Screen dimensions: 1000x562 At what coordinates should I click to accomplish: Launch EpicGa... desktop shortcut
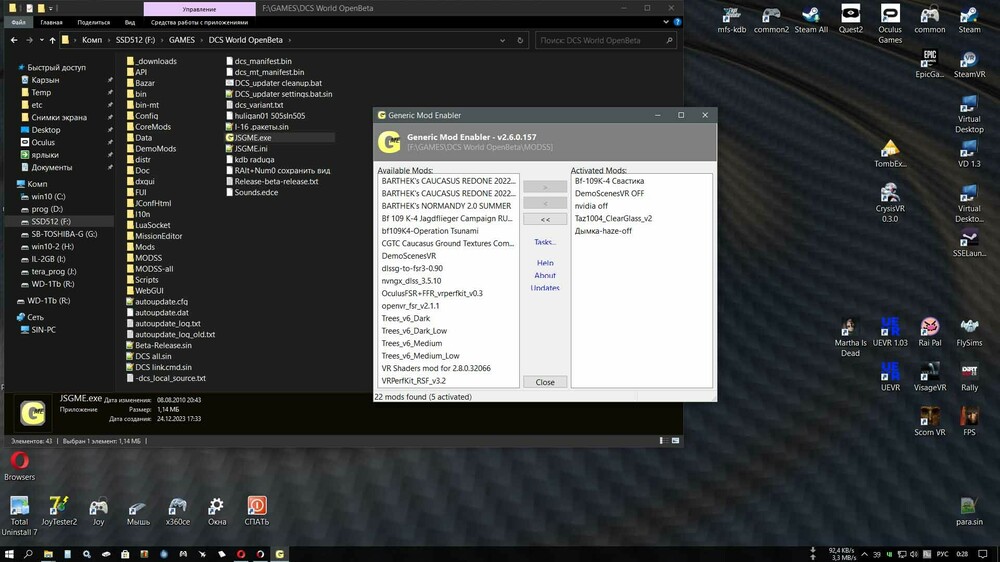(x=929, y=64)
